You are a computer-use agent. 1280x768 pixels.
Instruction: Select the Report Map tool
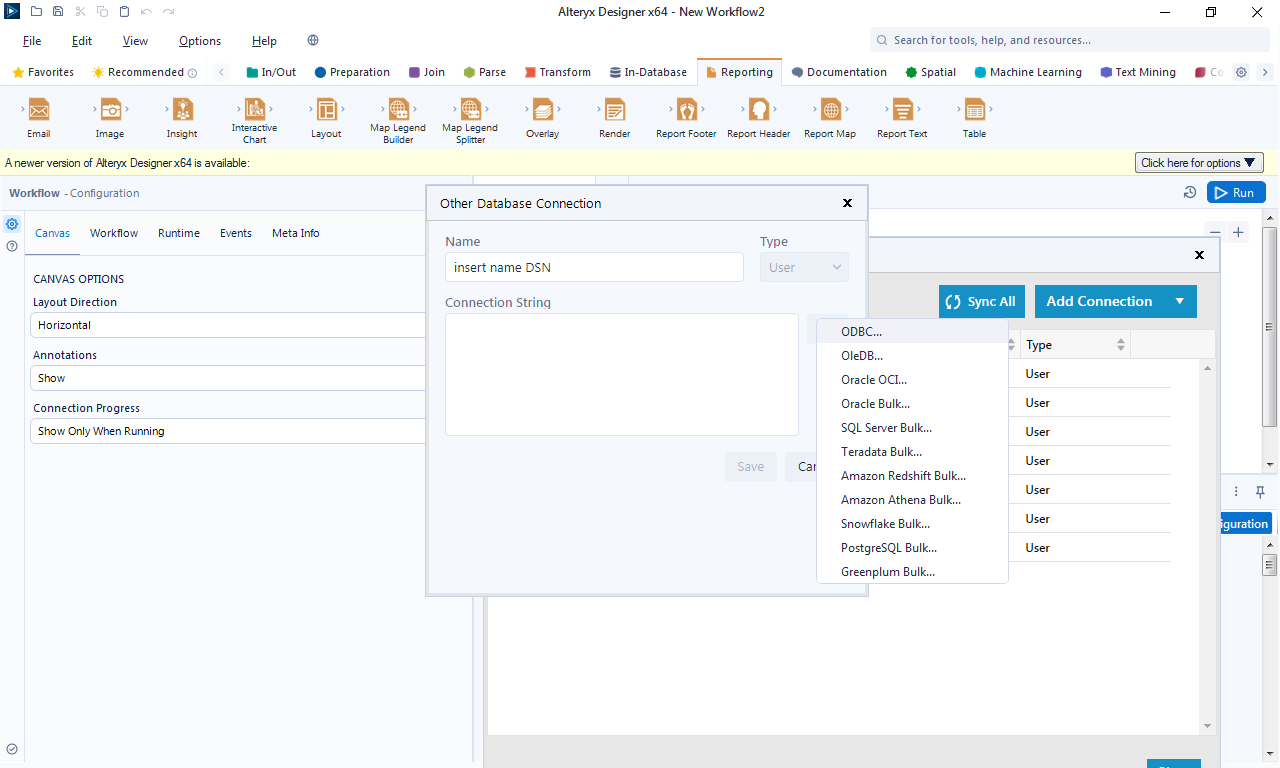[x=829, y=117]
